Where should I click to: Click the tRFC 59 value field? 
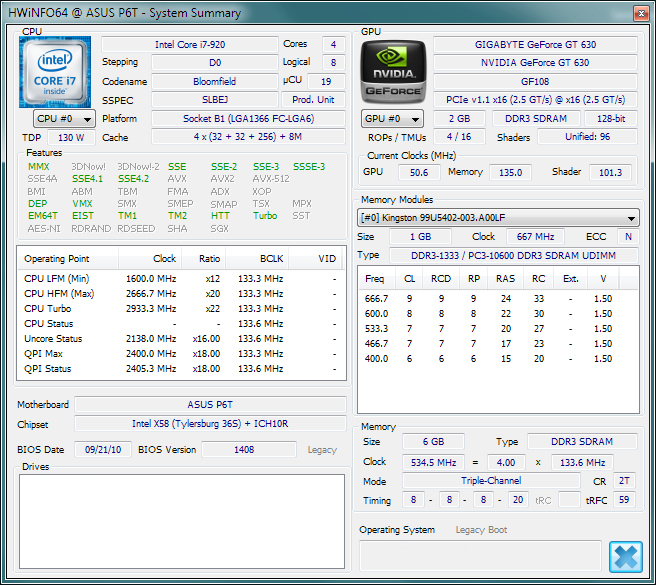[x=624, y=500]
